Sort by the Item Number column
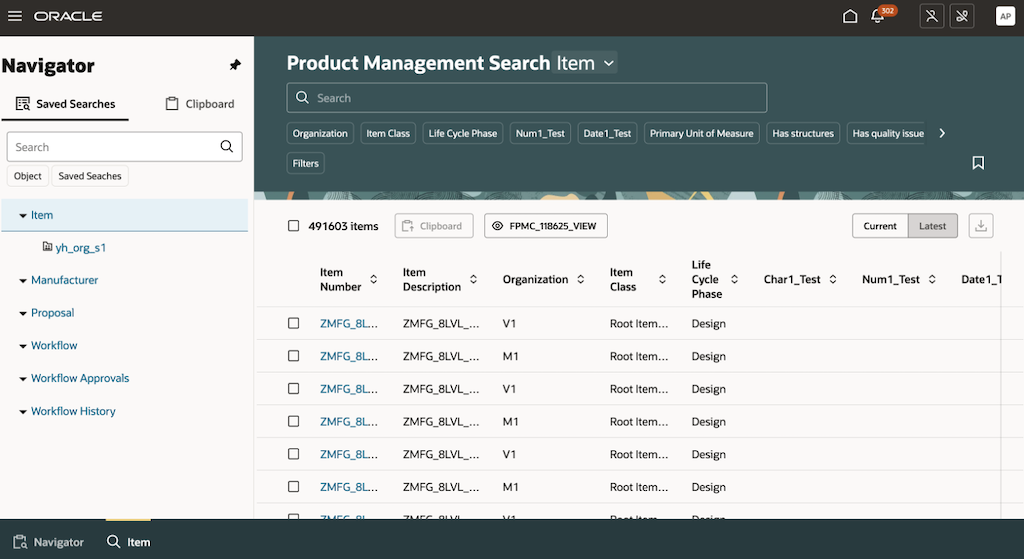 (374, 280)
